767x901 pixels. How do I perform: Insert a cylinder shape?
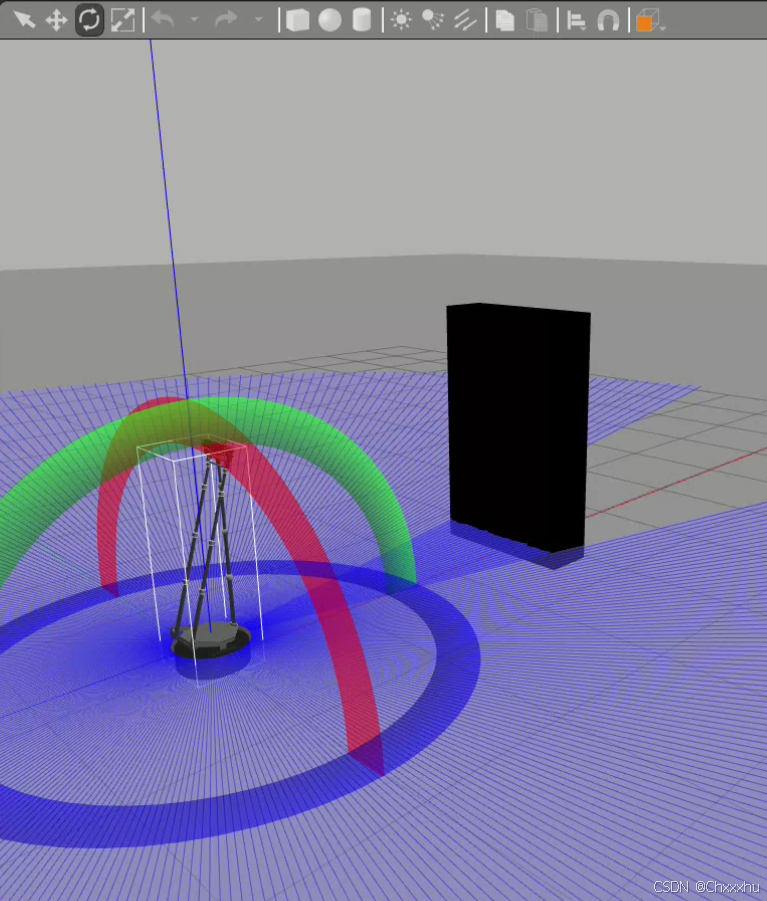click(x=361, y=21)
